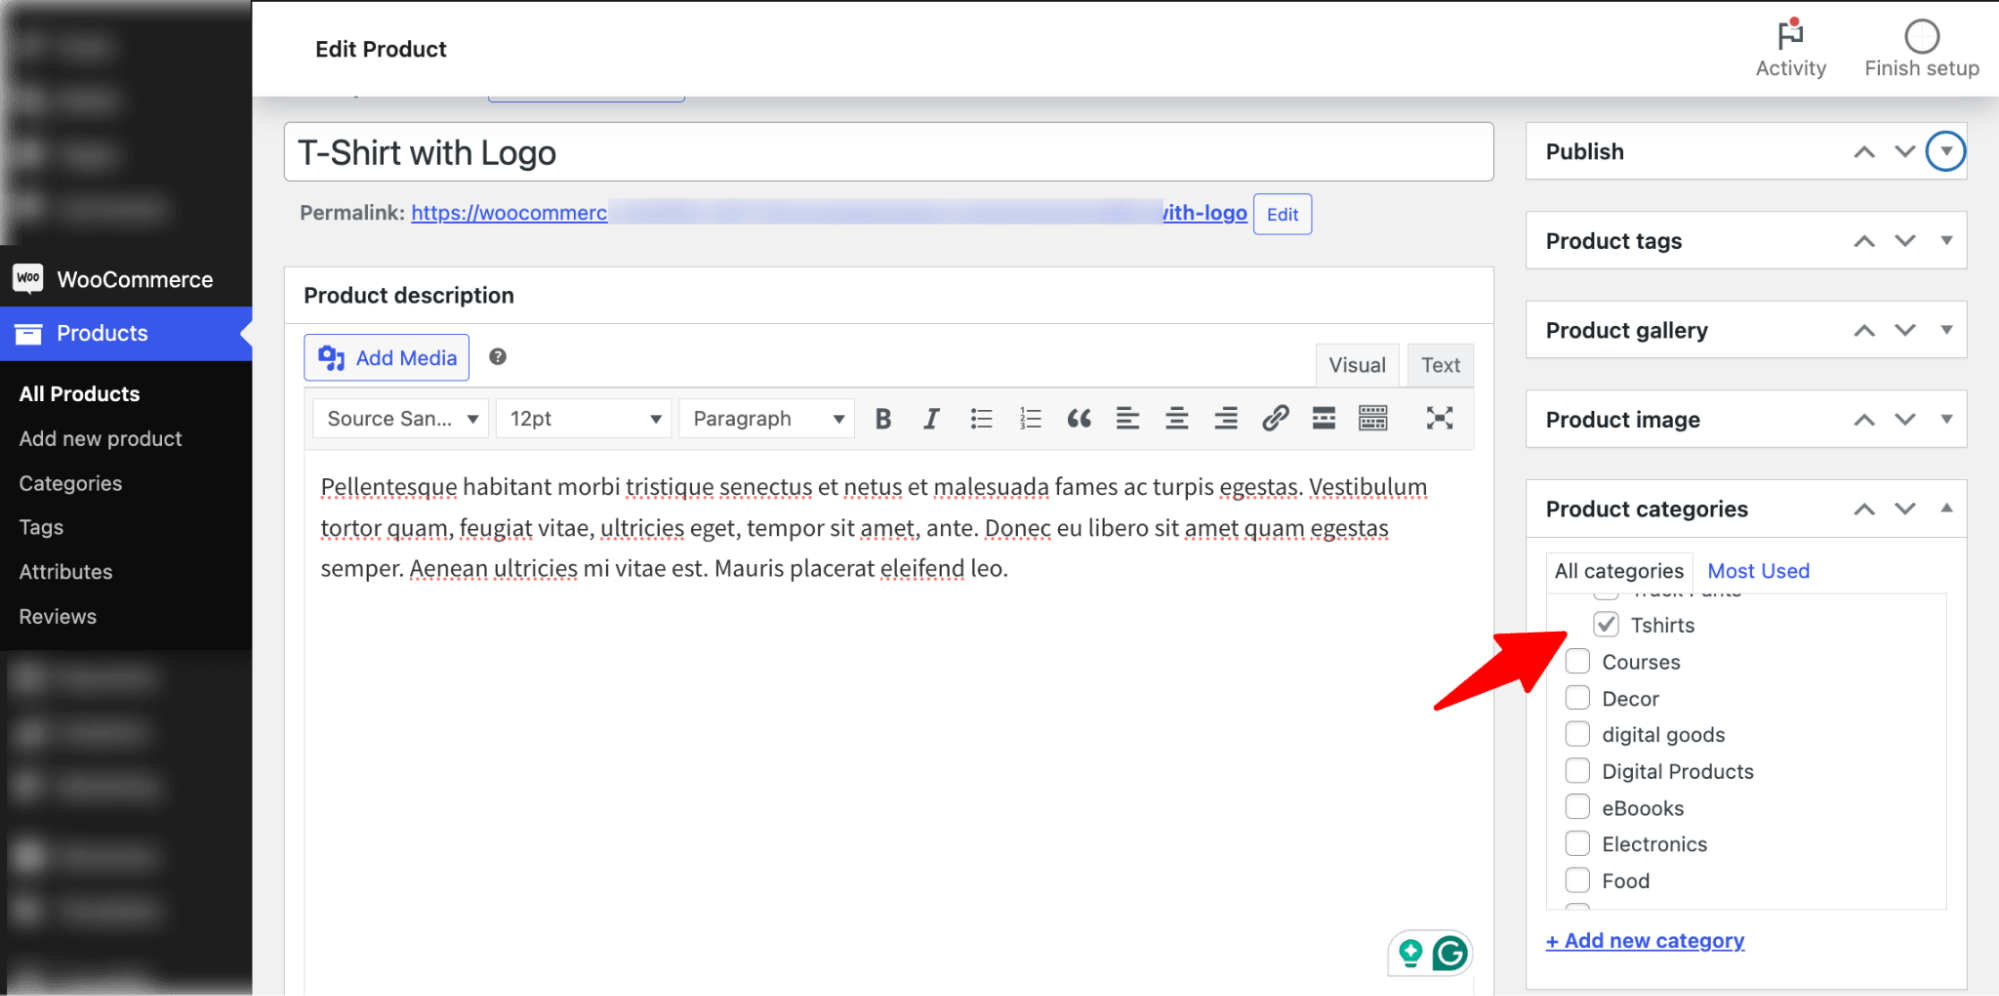The width and height of the screenshot is (1999, 996).
Task: Click Add new category link
Action: 1645,941
